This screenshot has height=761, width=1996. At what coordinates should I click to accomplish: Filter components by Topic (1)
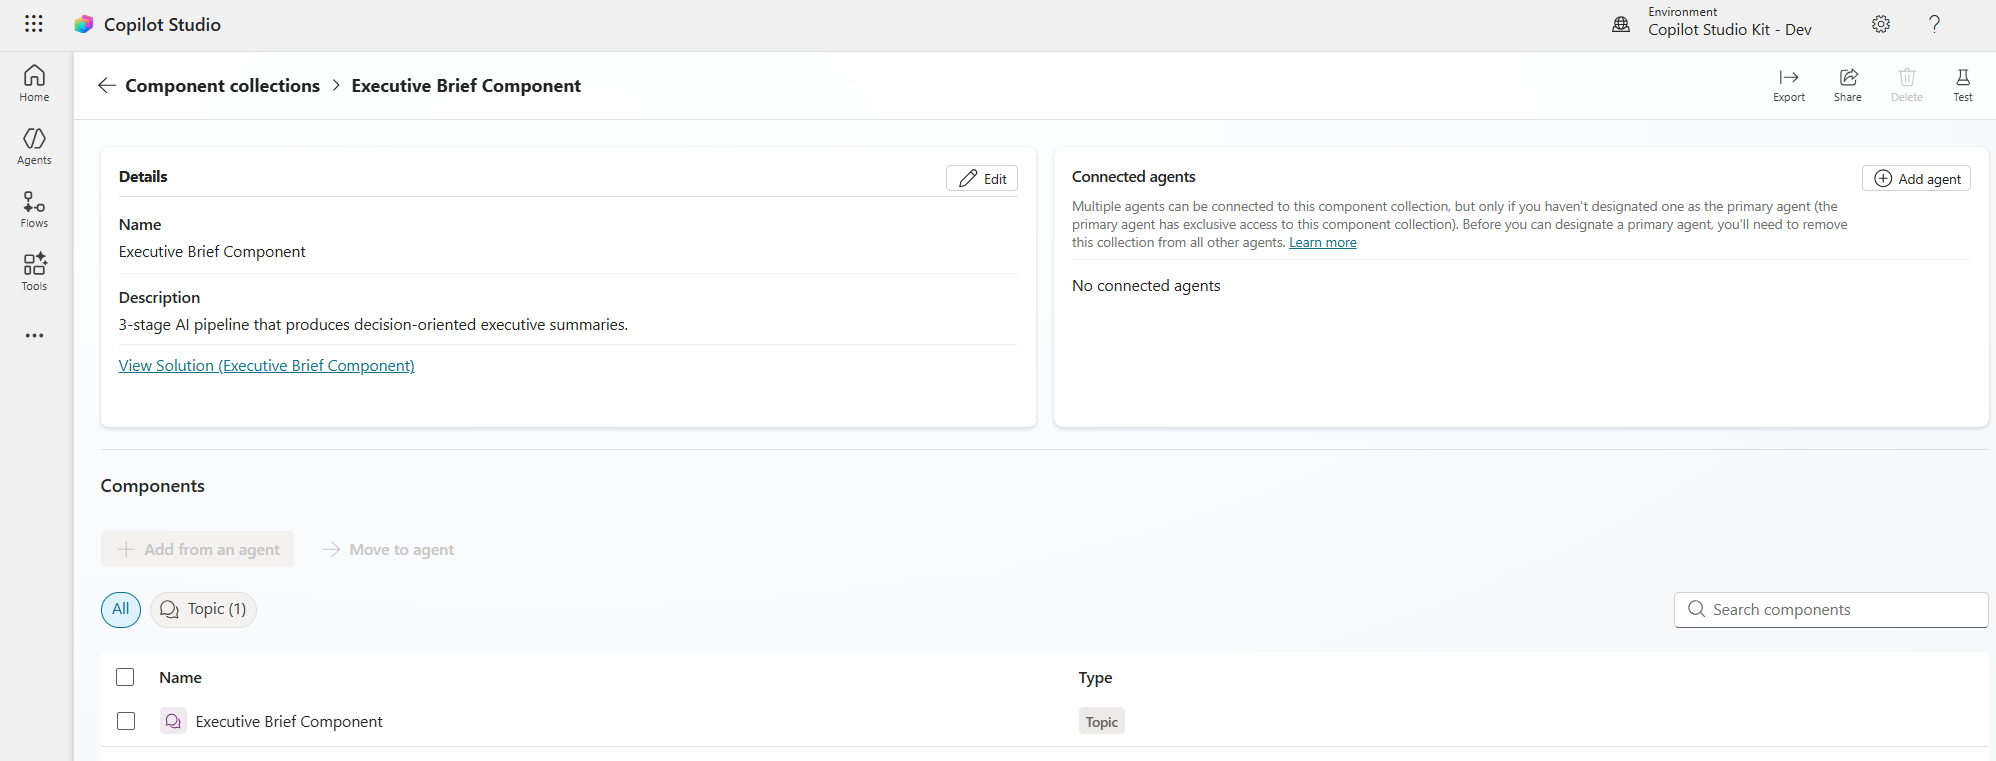(x=203, y=609)
